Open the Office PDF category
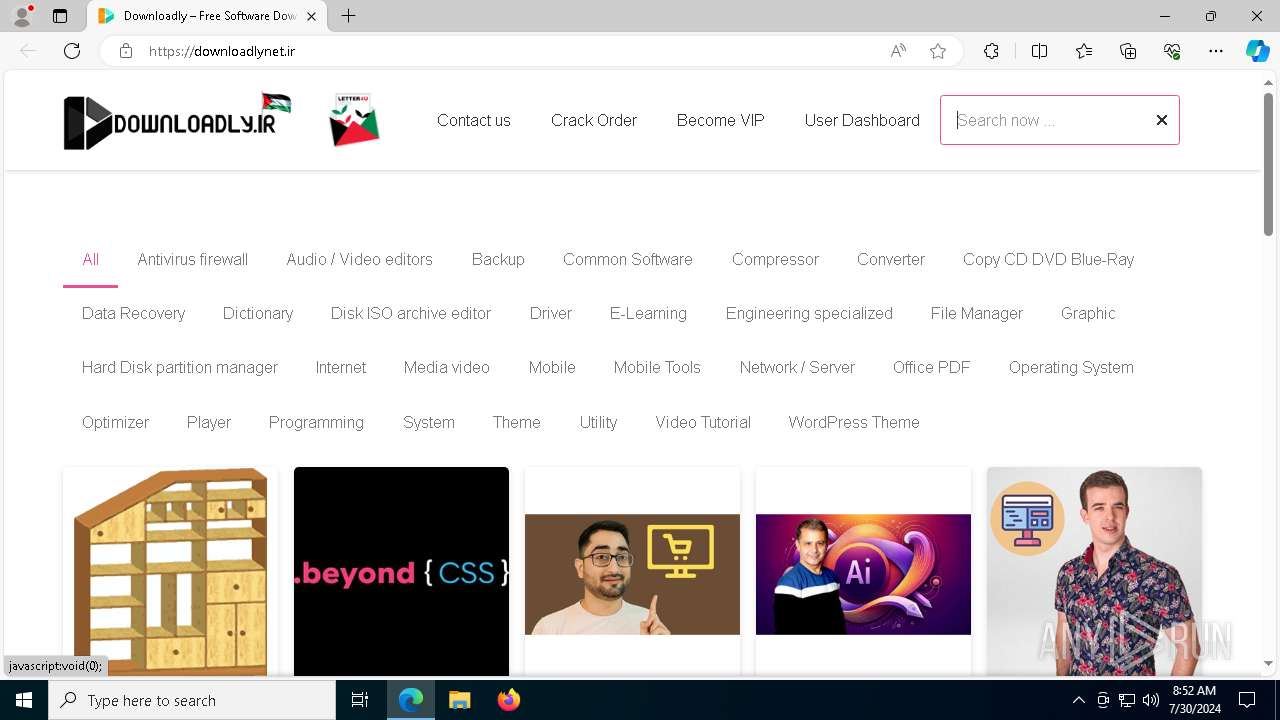1280x720 pixels. [931, 367]
